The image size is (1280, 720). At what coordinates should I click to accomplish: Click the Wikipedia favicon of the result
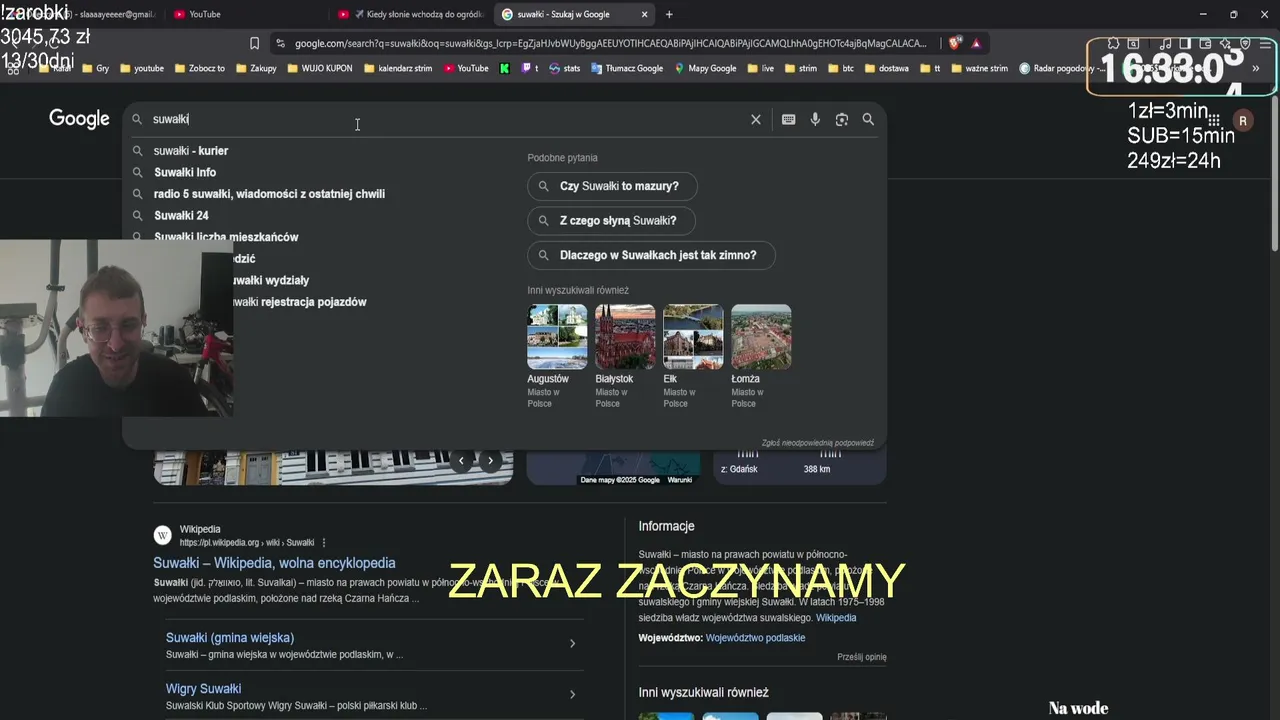(x=163, y=535)
